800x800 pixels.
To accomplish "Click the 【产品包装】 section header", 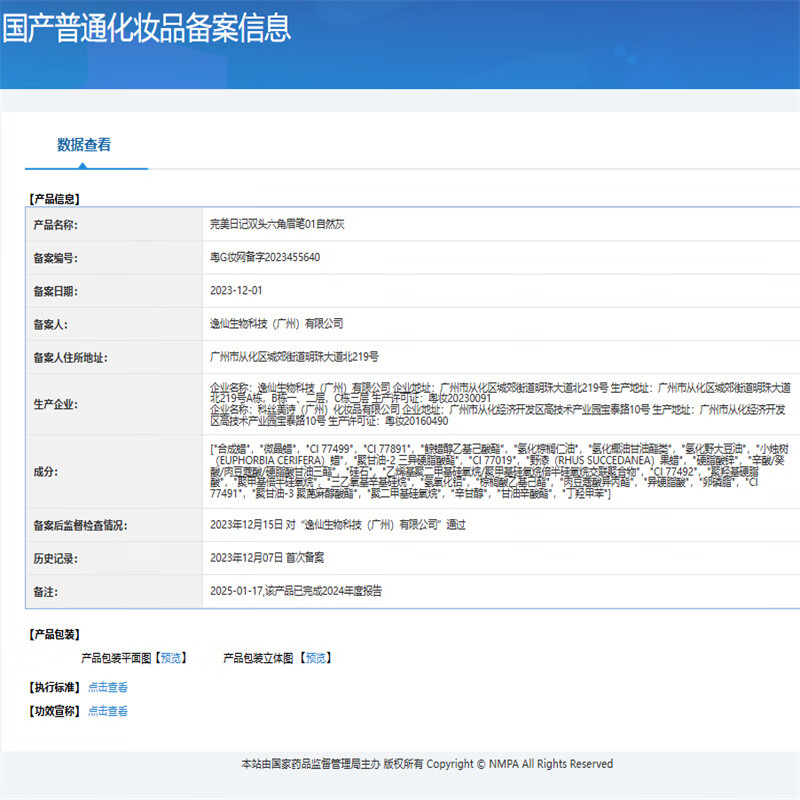I will pos(55,634).
